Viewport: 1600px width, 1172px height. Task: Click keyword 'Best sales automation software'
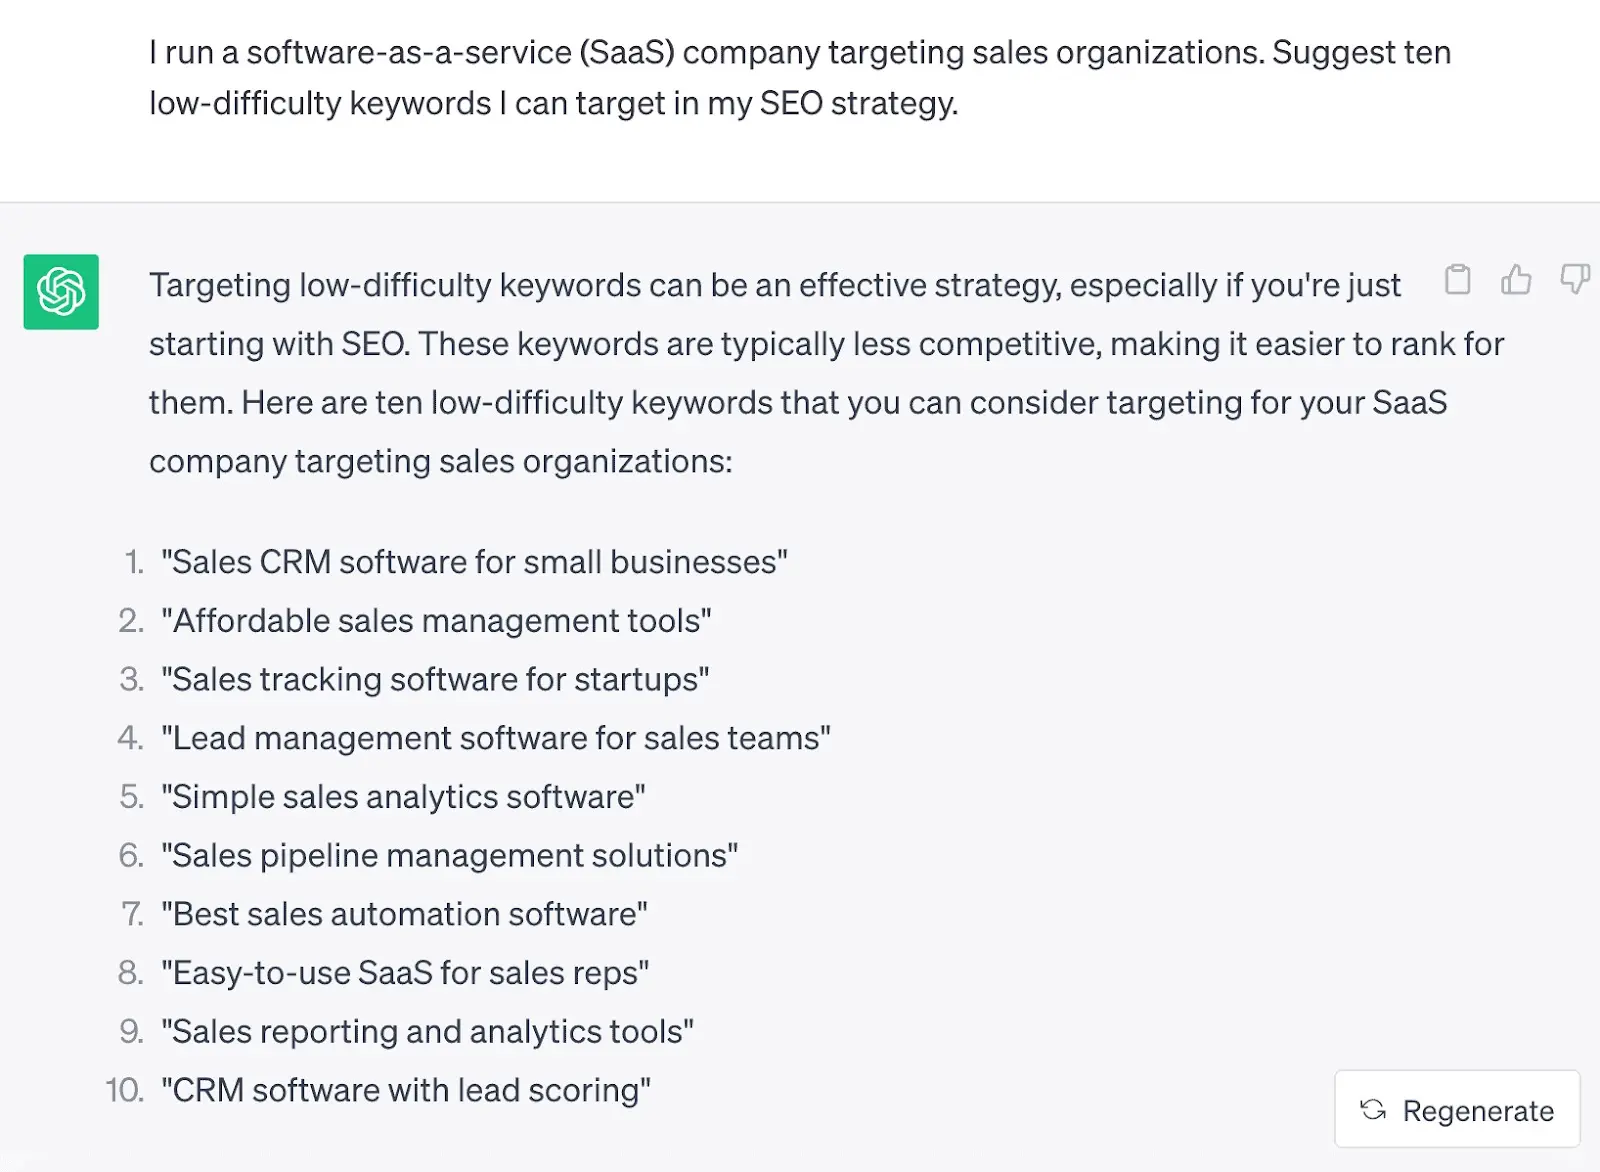click(404, 913)
